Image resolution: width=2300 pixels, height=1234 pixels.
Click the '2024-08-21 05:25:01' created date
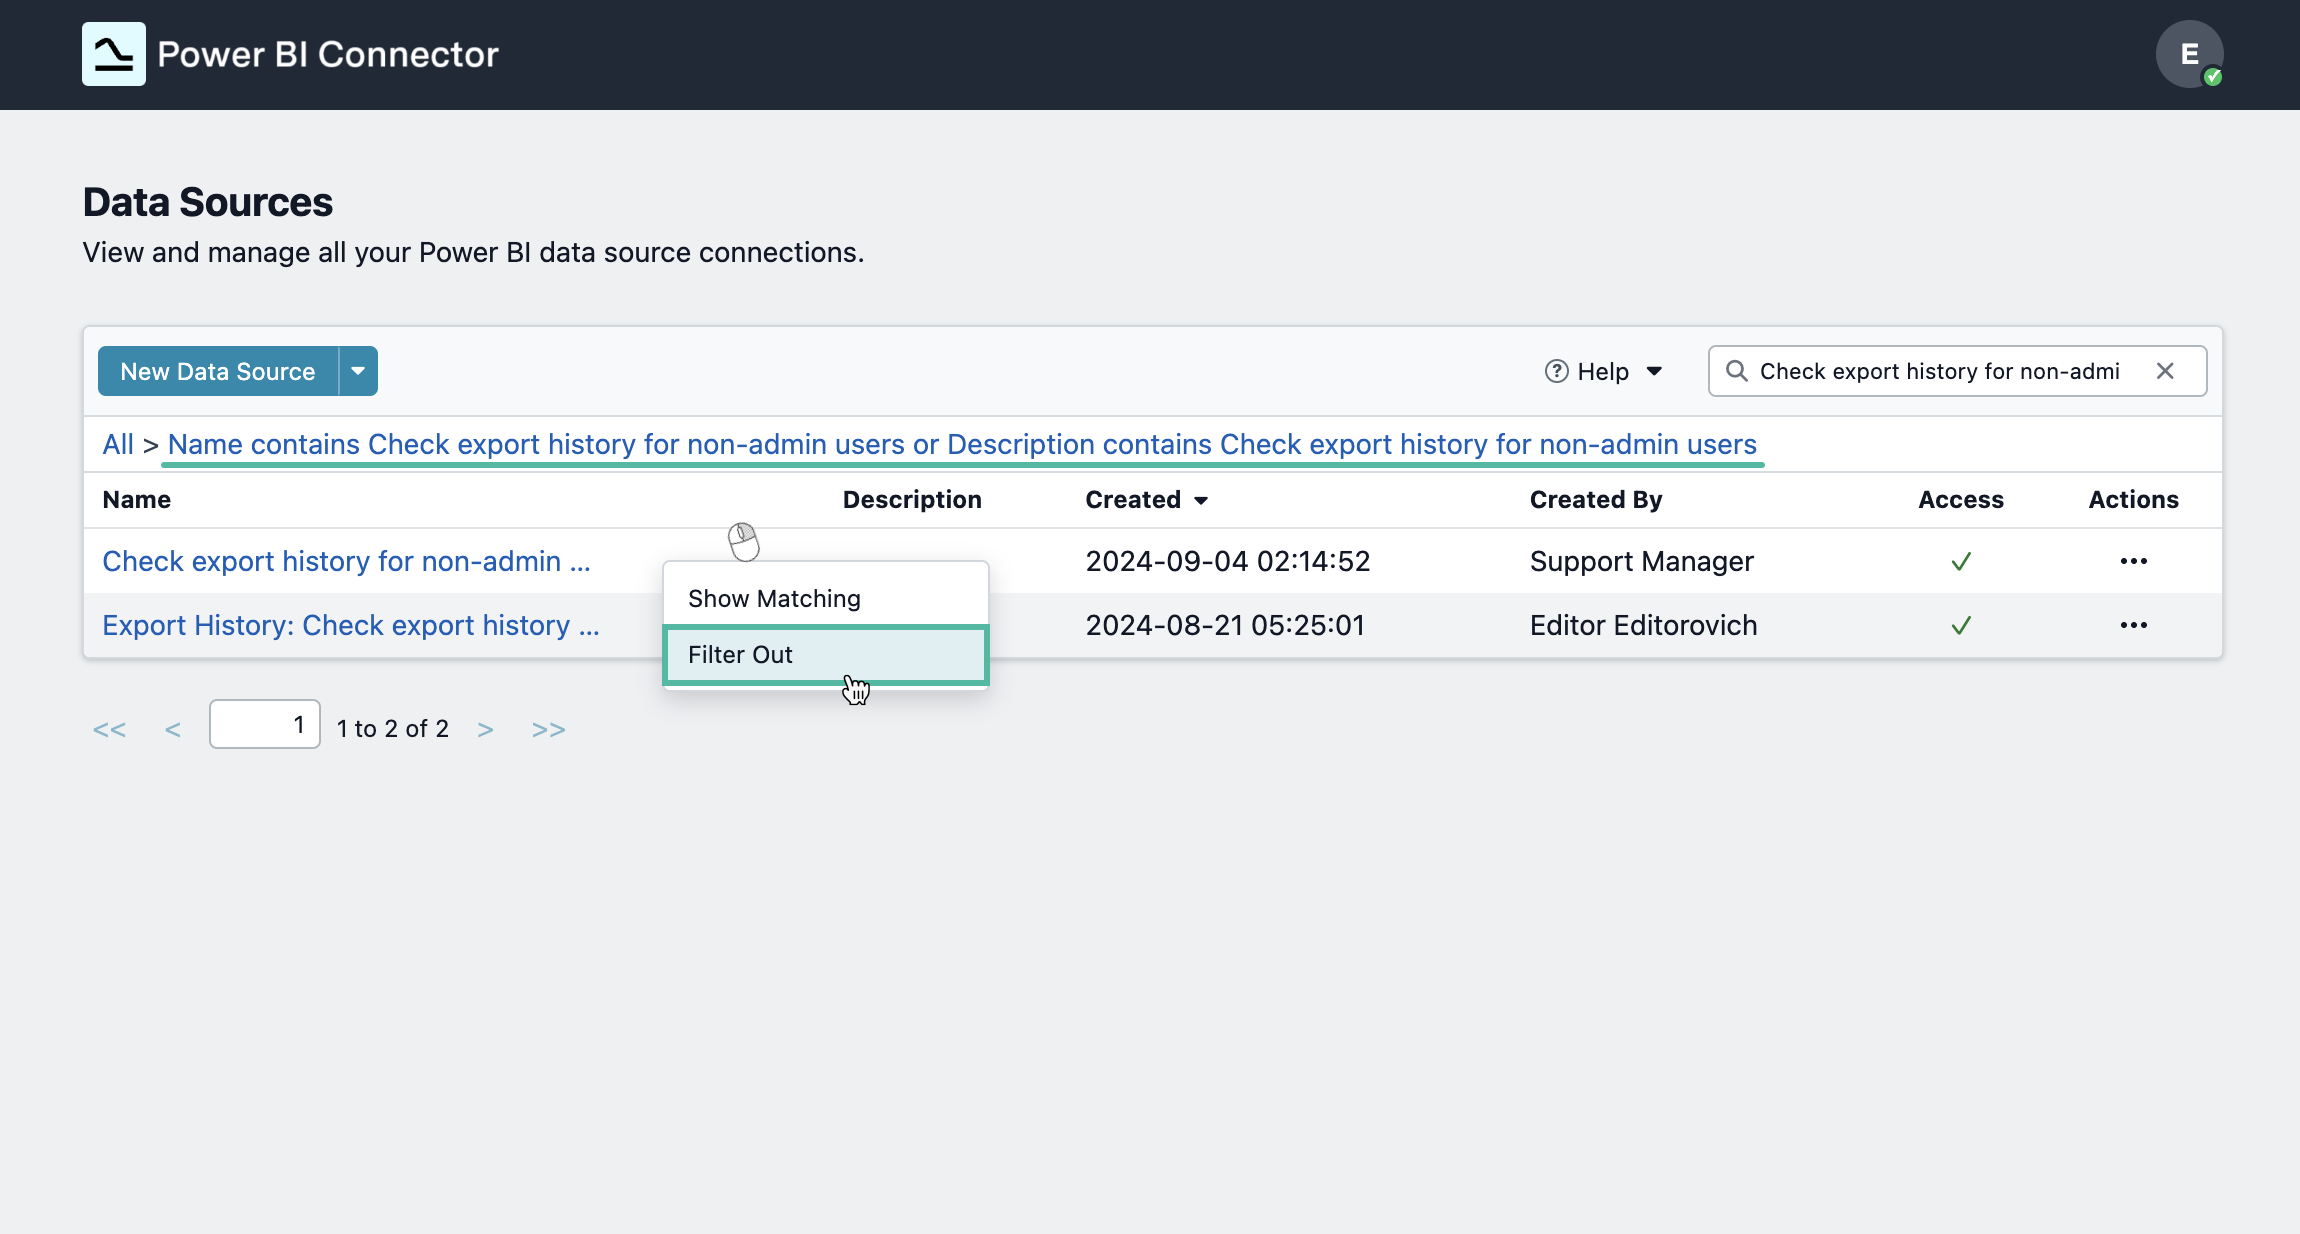coord(1225,625)
